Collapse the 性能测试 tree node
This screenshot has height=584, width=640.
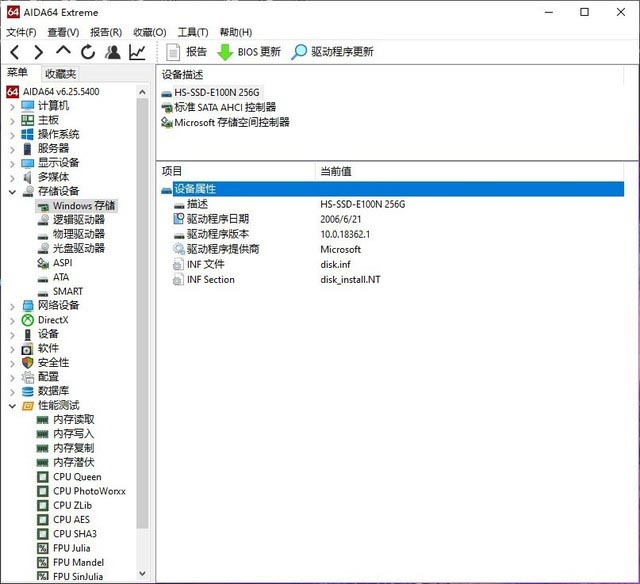coord(12,406)
